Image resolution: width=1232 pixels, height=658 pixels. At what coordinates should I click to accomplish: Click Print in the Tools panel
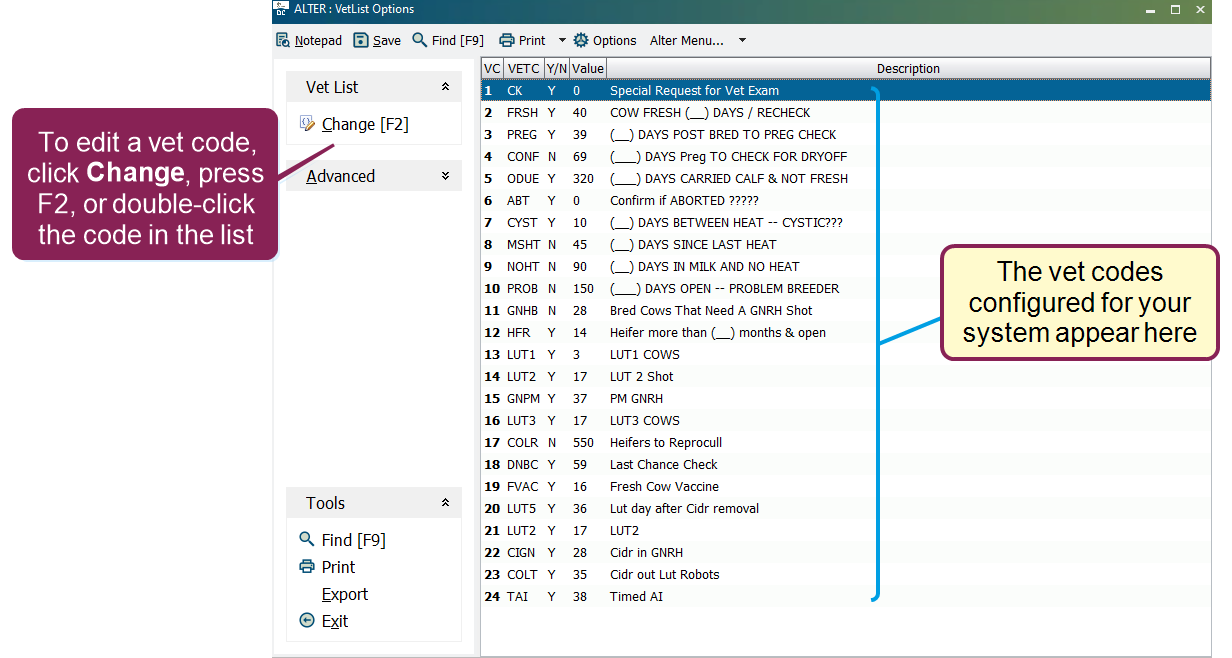click(x=328, y=567)
